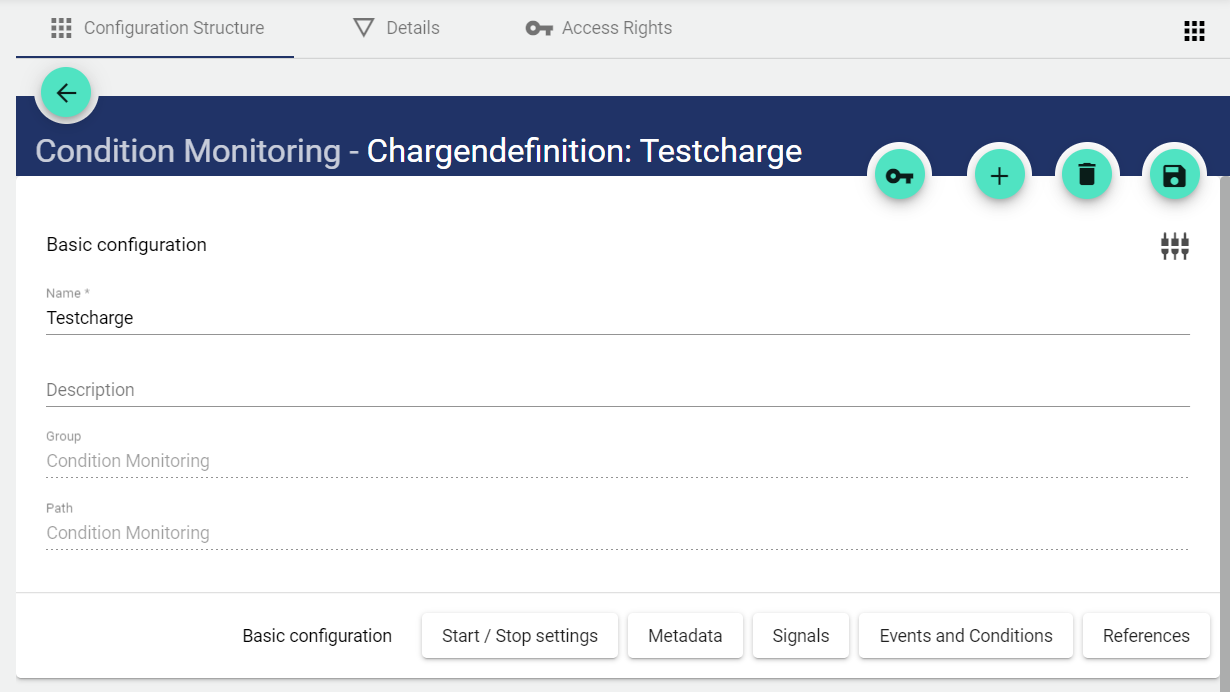Click the Path field showing Condition Monitoring

point(617,533)
